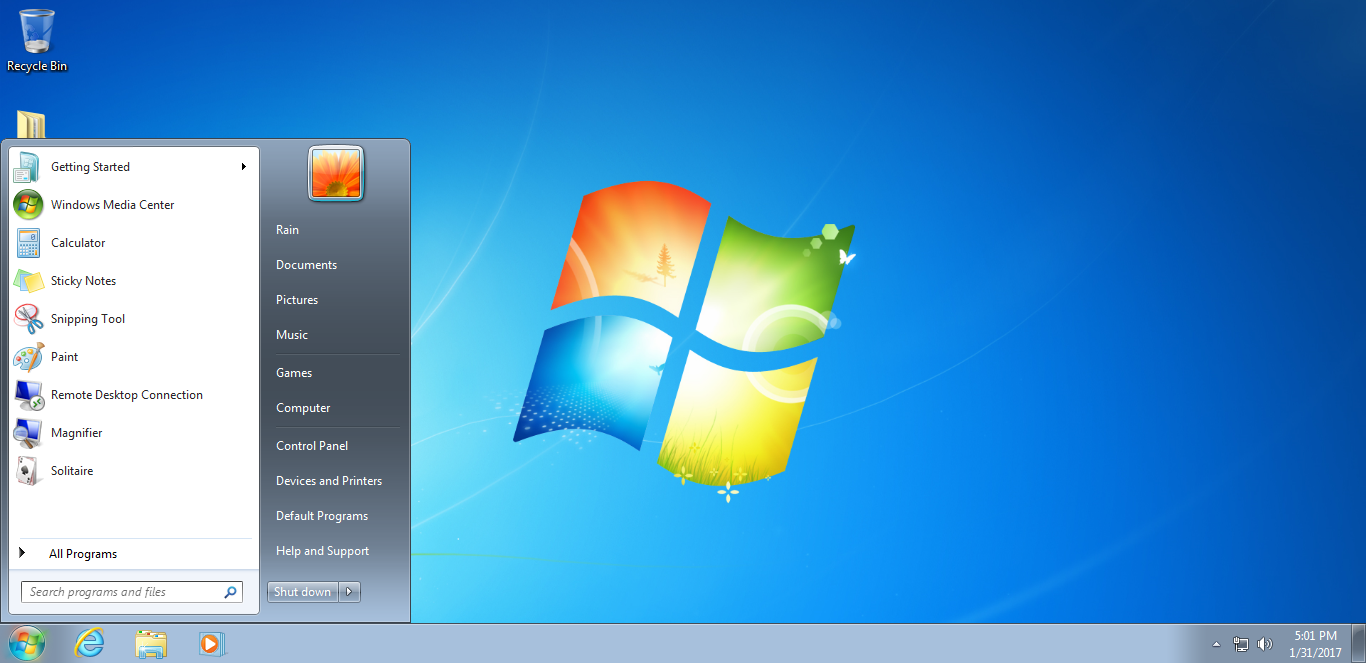1366x663 pixels.
Task: Select the Getting Started label
Action: 90,167
